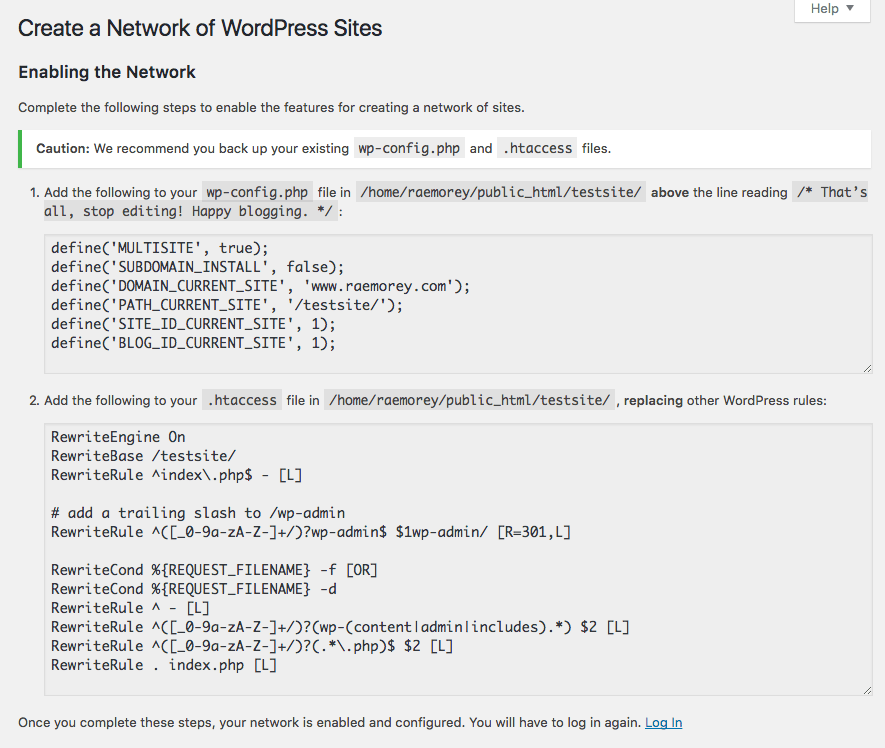Click the wp-config textarea resize handle
Image resolution: width=885 pixels, height=748 pixels.
point(867,369)
